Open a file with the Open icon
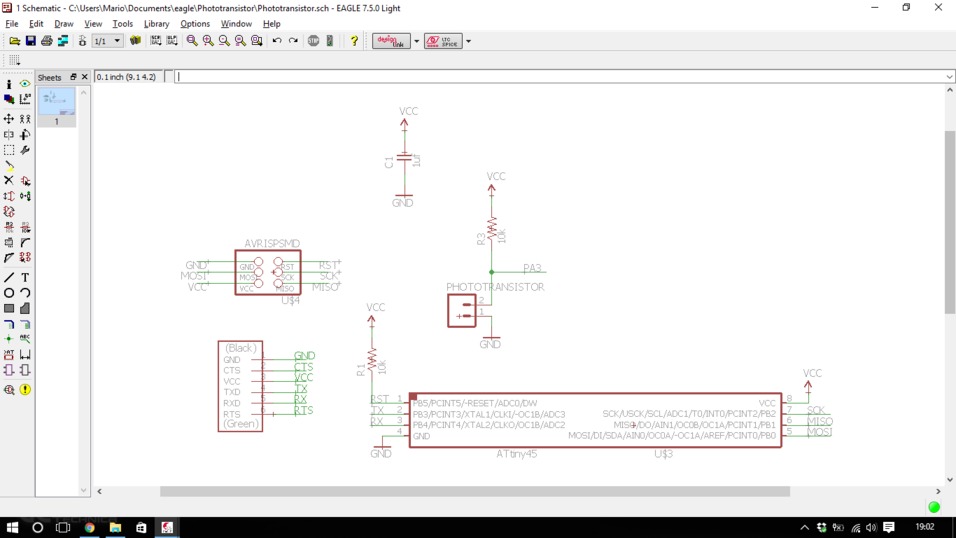This screenshot has height=538, width=956. coord(14,41)
